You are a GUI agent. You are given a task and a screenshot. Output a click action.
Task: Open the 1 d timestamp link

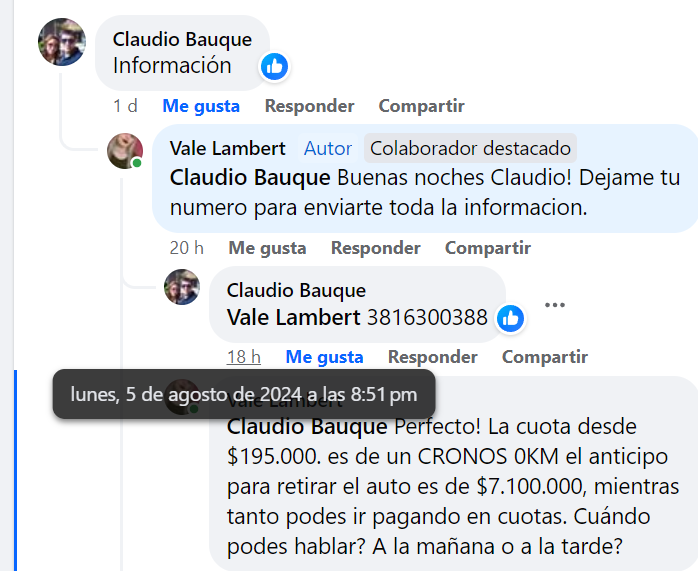point(125,106)
